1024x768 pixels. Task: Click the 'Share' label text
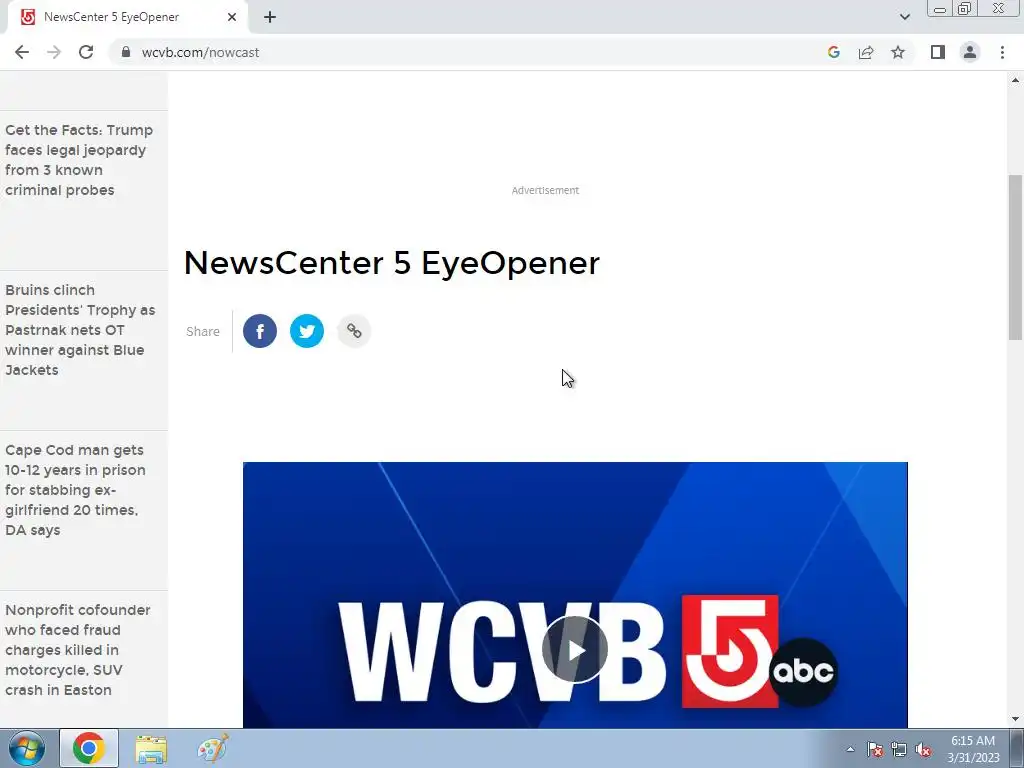pos(203,331)
